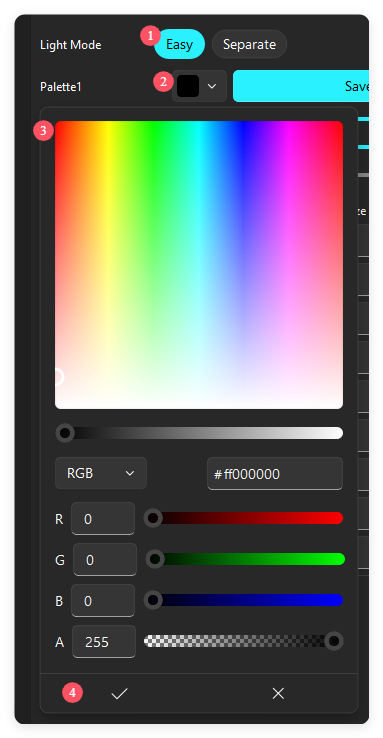Viewport: 383px width, 738px height.
Task: Click the A alpha value input box
Action: (x=104, y=642)
